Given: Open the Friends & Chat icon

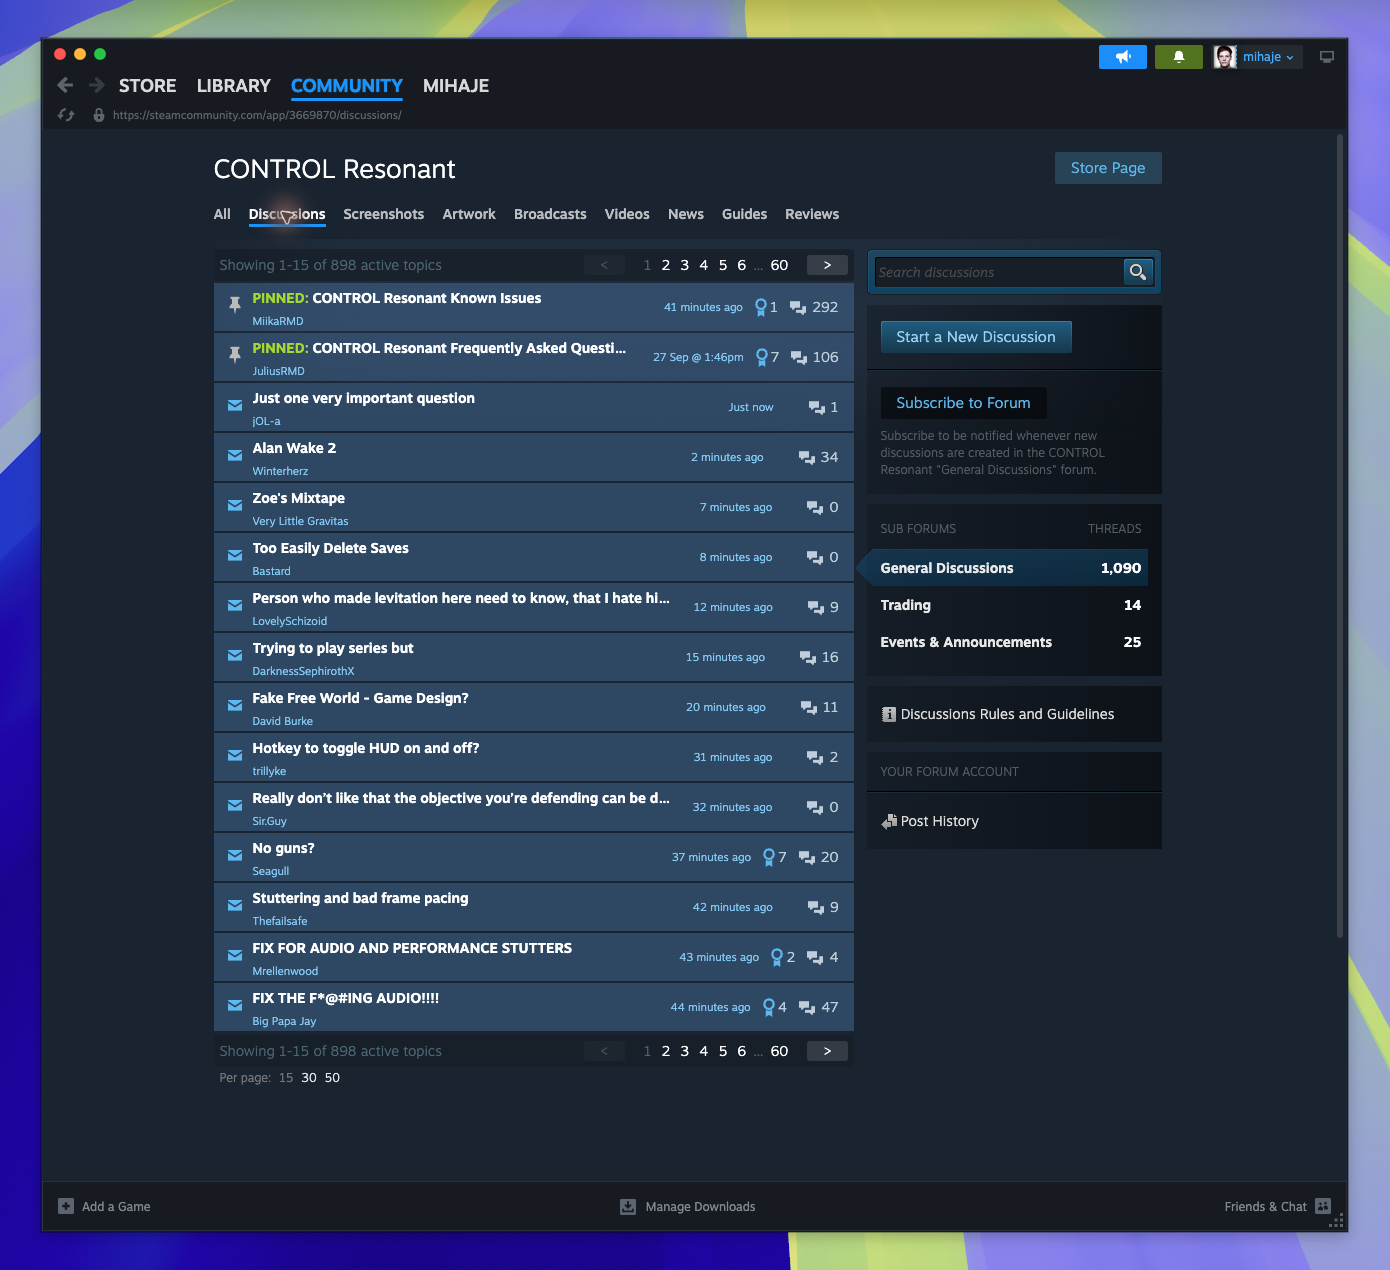Looking at the screenshot, I should (x=1323, y=1206).
